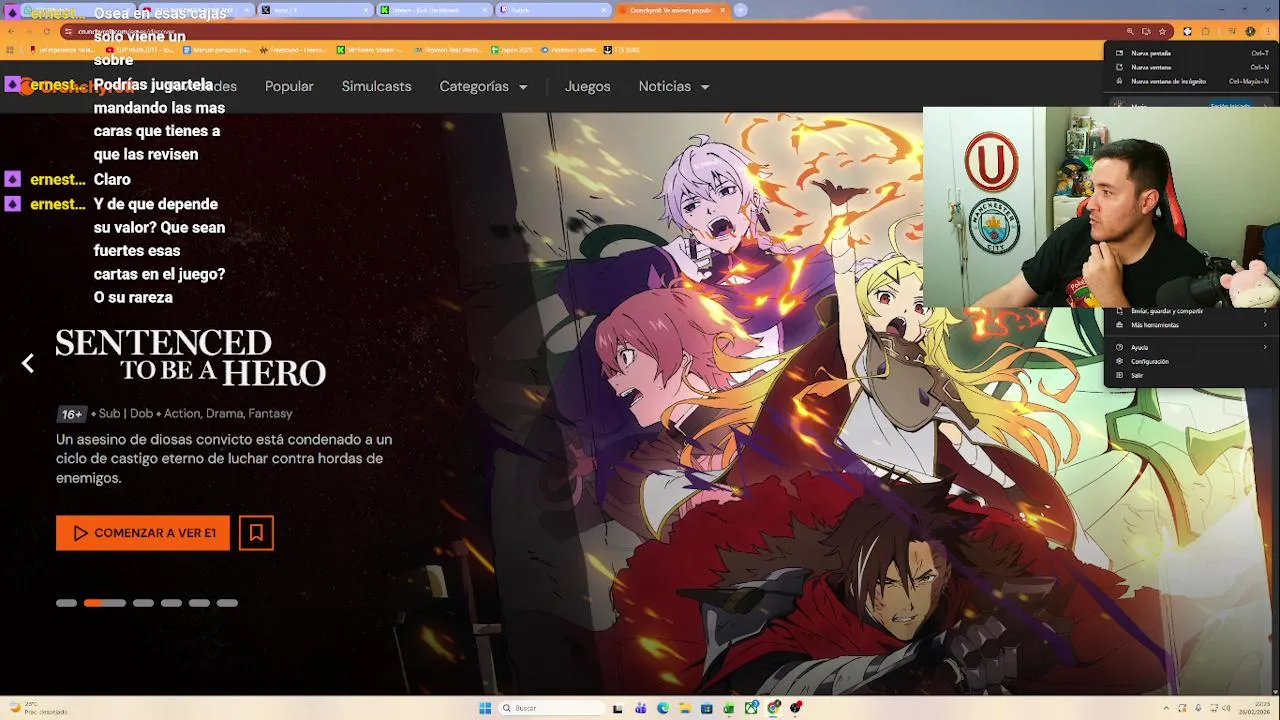Image resolution: width=1280 pixels, height=720 pixels.
Task: Open Microsoft Teams from taskbar
Action: (x=640, y=708)
